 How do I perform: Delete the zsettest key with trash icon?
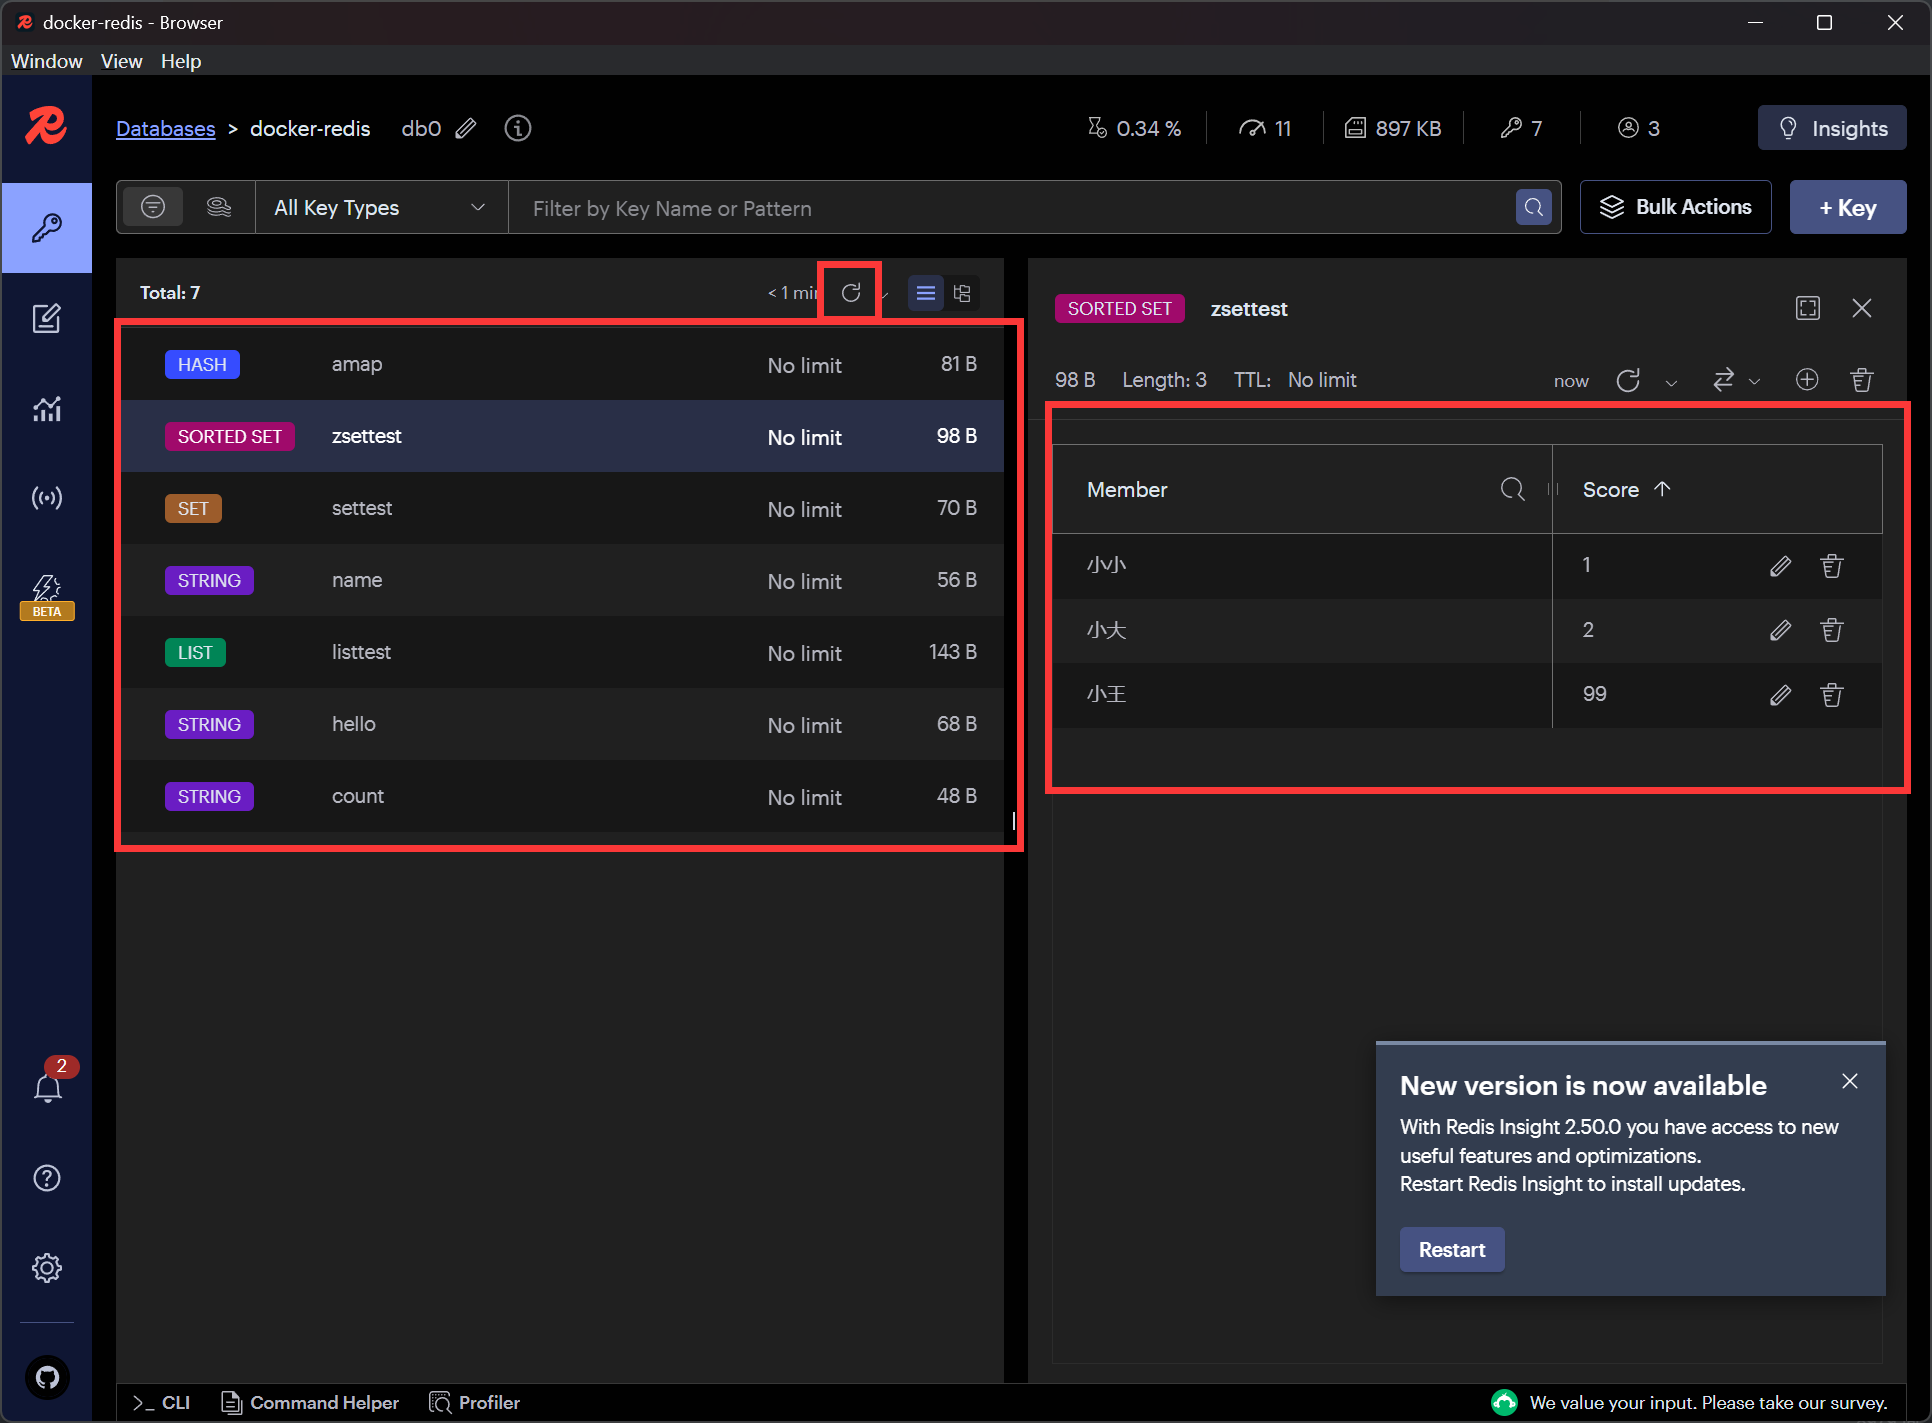(x=1862, y=379)
